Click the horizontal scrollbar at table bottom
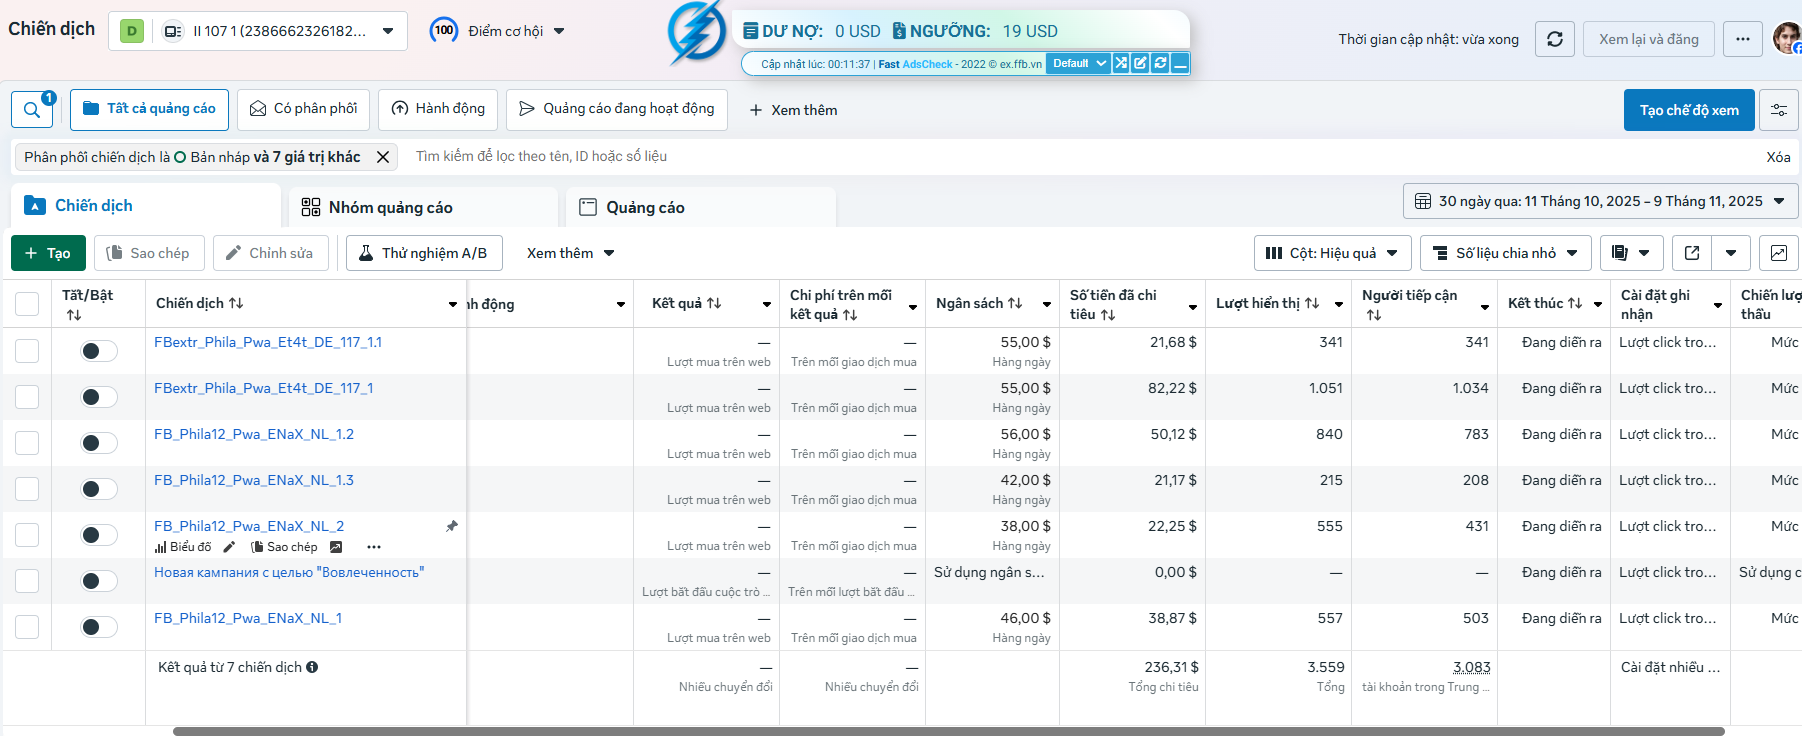This screenshot has height=736, width=1802. 949,731
